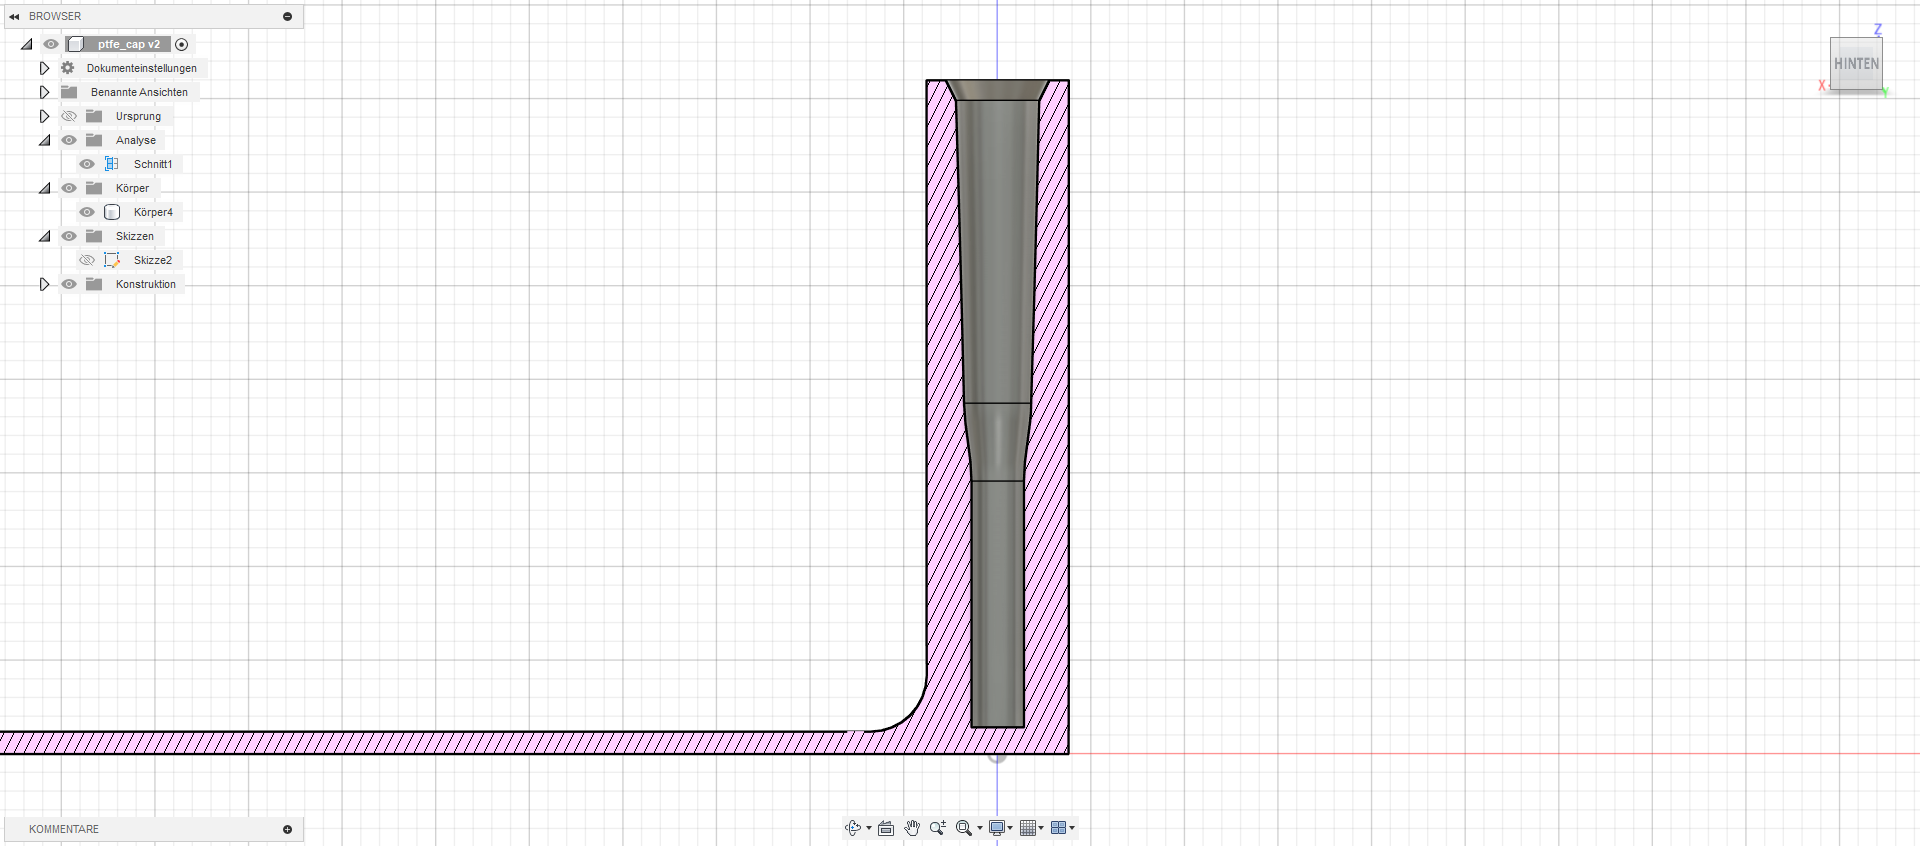Hide the Analyse folder via eye icon
This screenshot has height=846, width=1920.
[69, 140]
